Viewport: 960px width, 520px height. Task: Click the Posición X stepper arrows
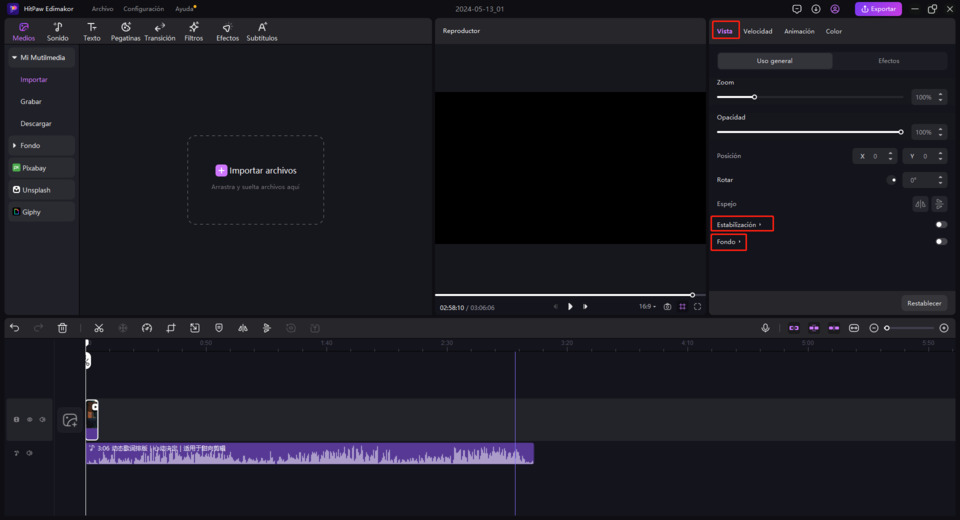click(890, 156)
